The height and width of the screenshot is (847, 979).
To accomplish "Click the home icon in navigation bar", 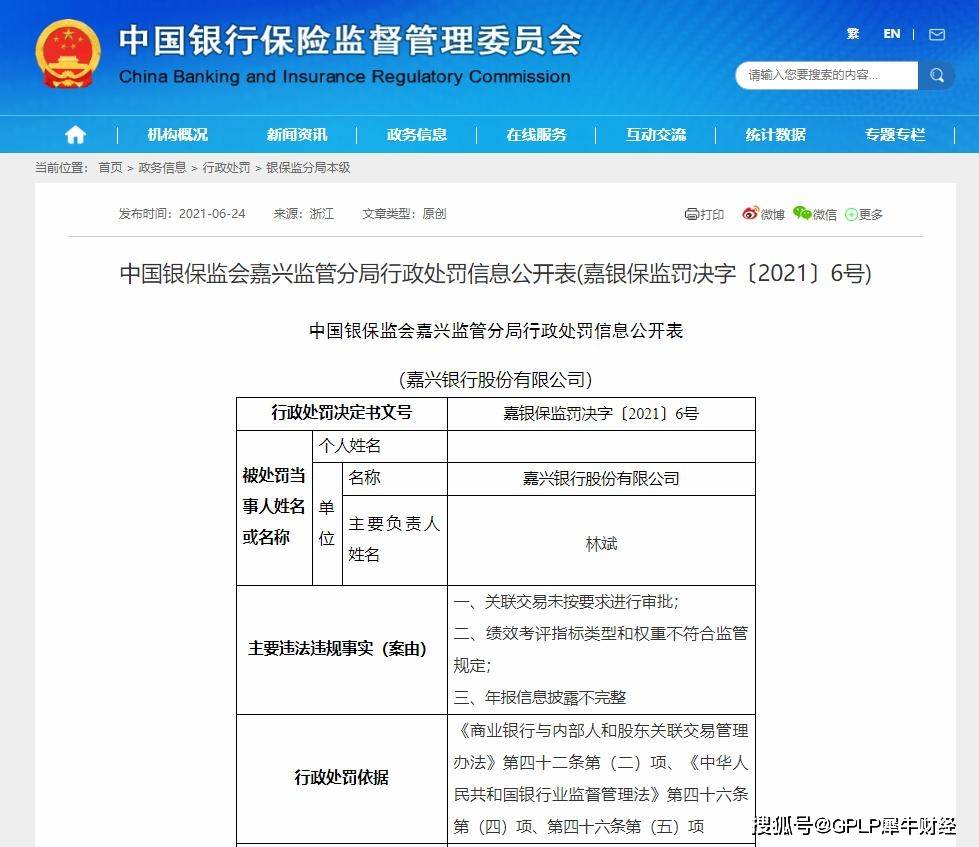I will [x=75, y=134].
